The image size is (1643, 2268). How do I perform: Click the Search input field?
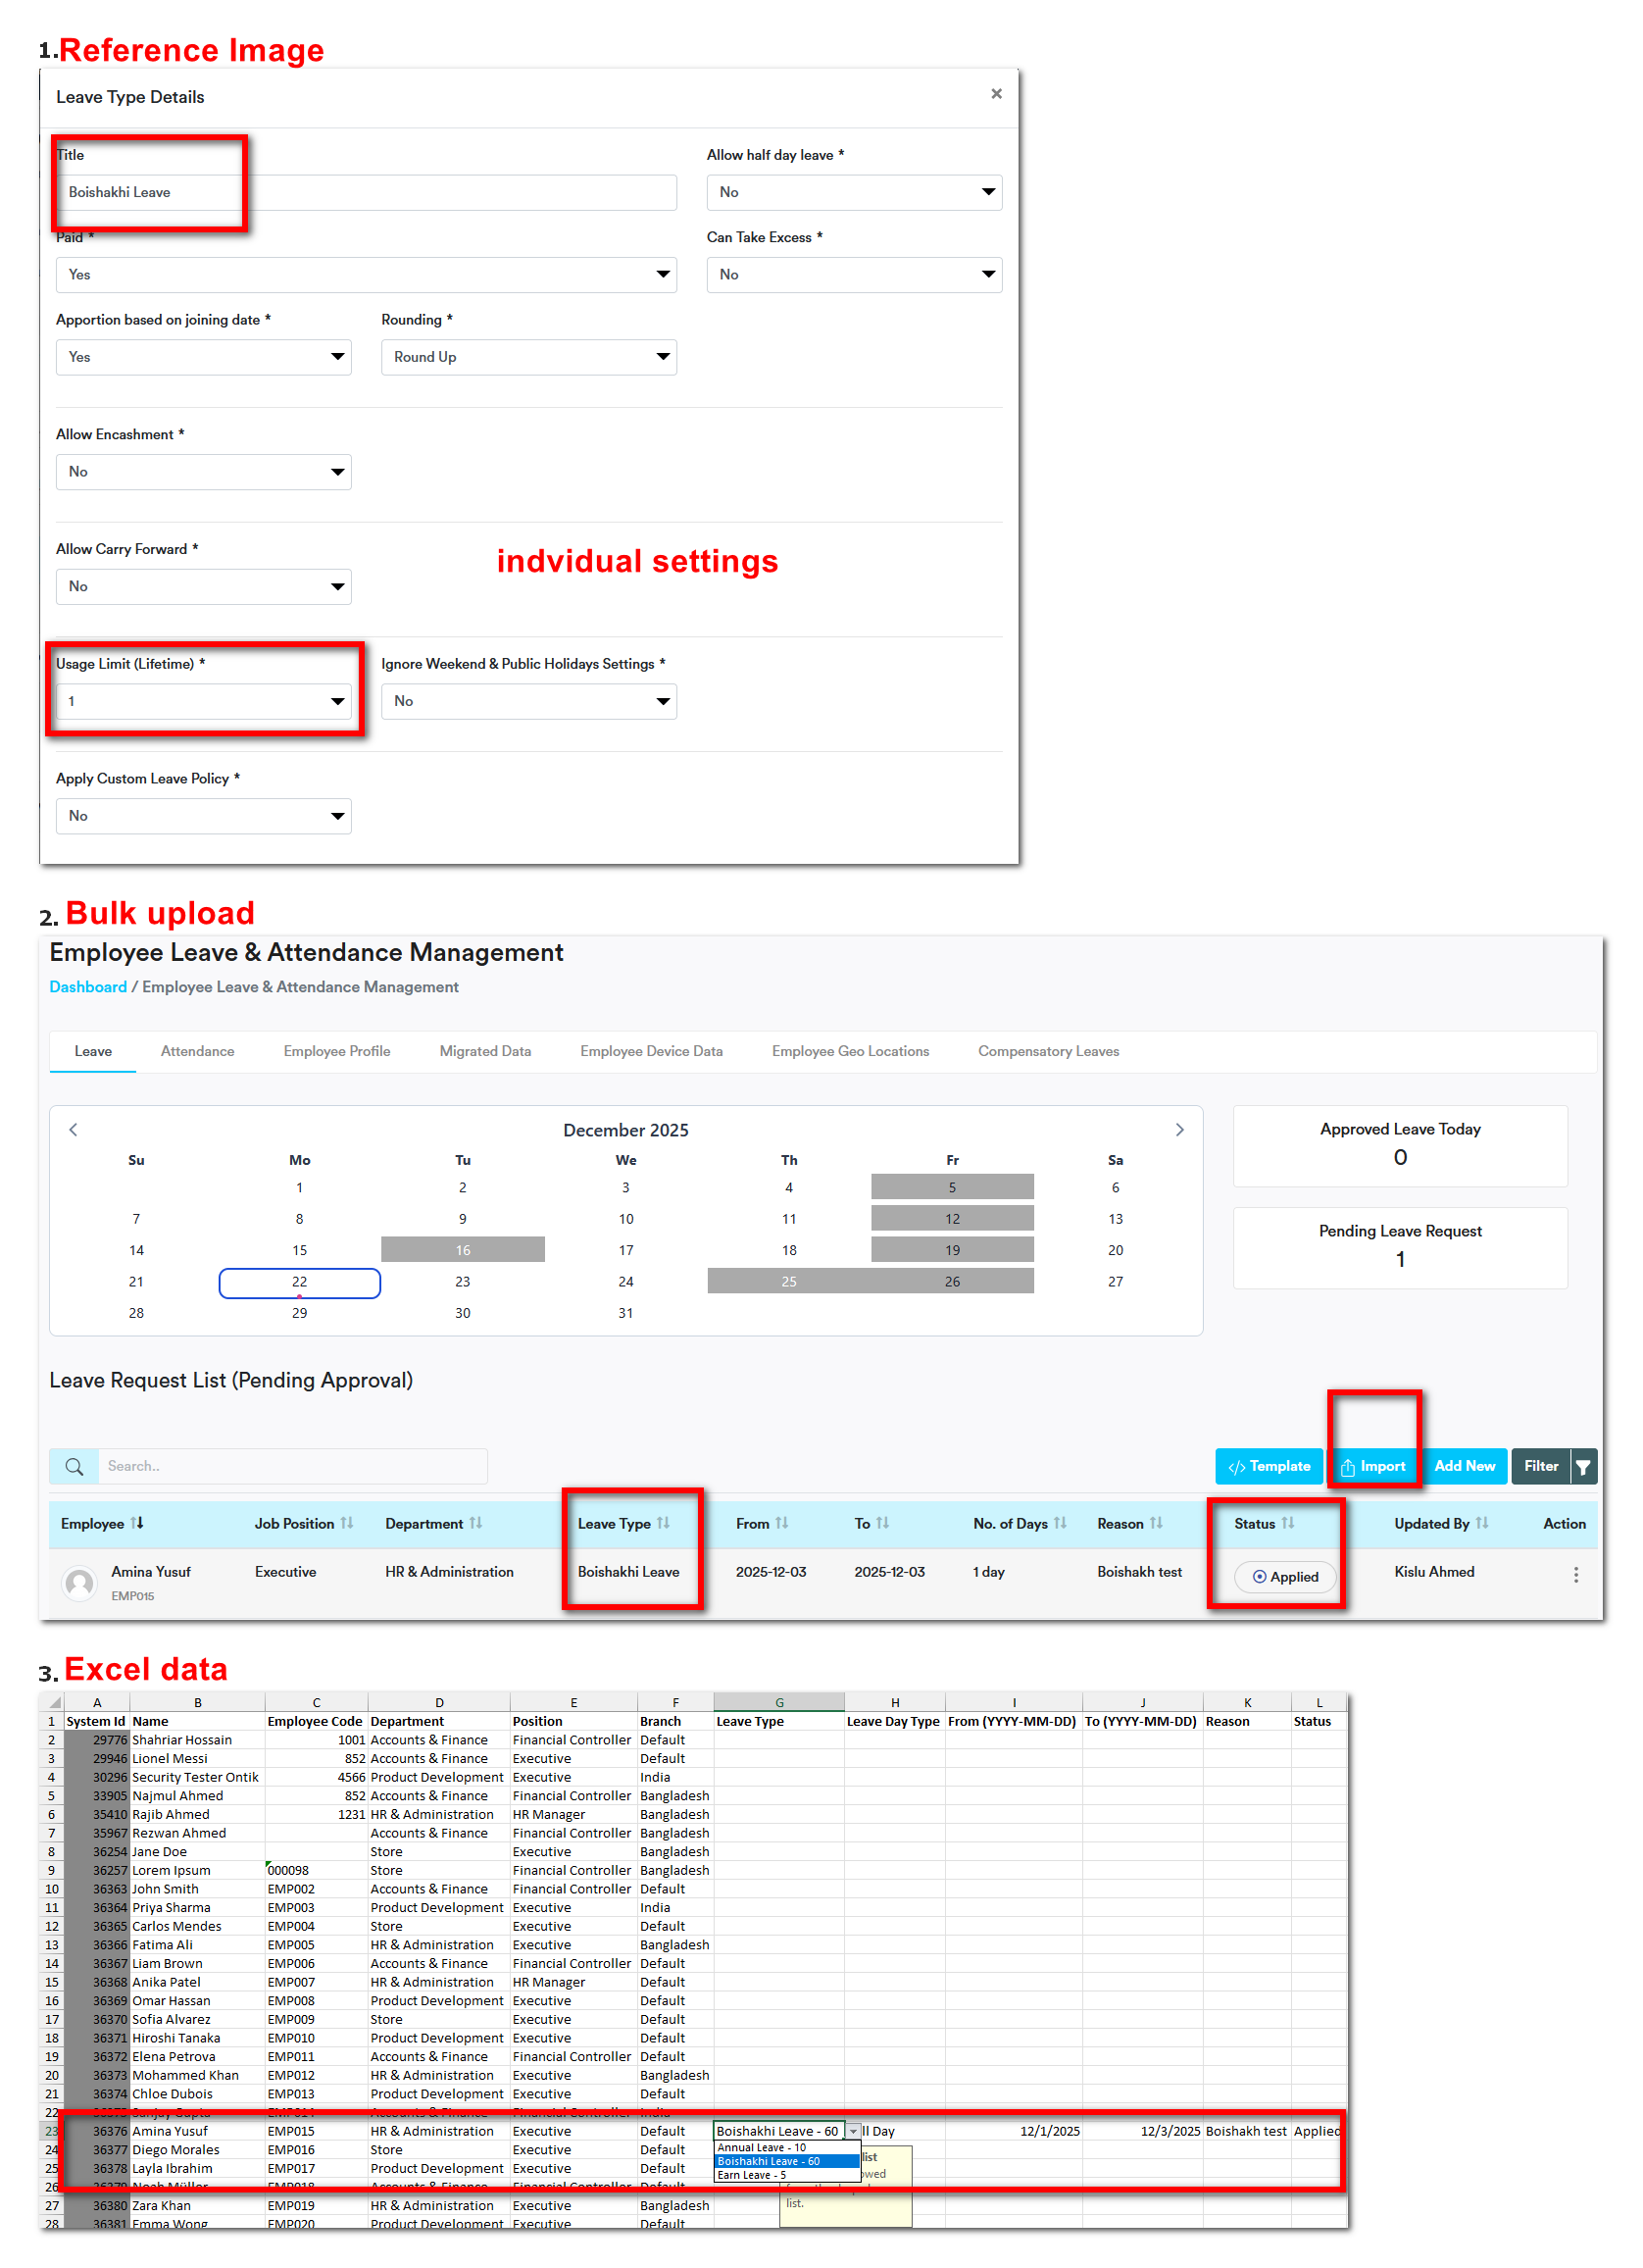point(292,1466)
